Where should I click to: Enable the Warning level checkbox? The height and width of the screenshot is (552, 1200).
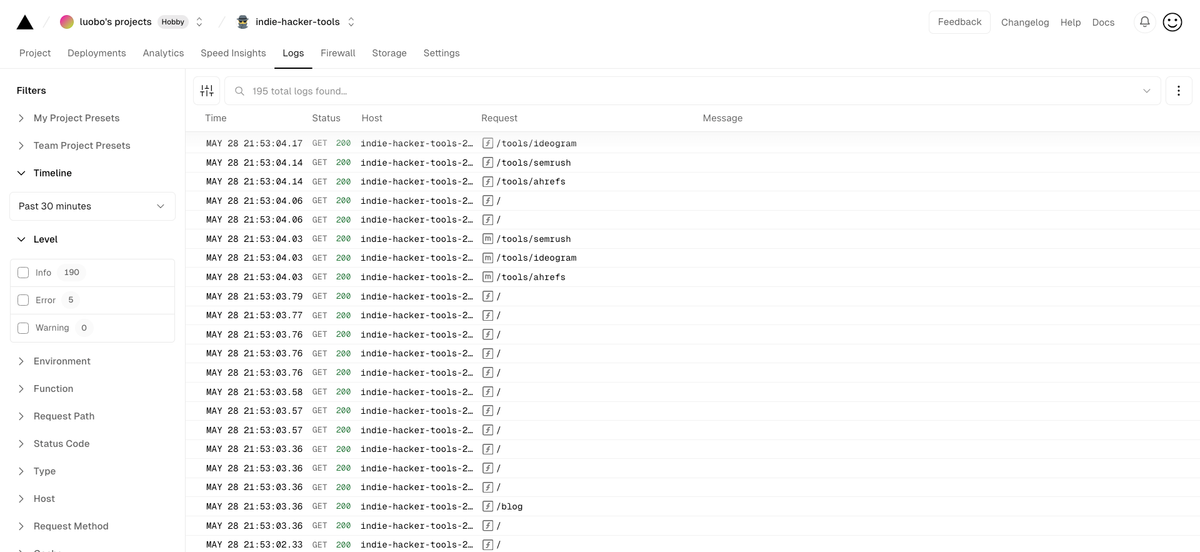(23, 327)
